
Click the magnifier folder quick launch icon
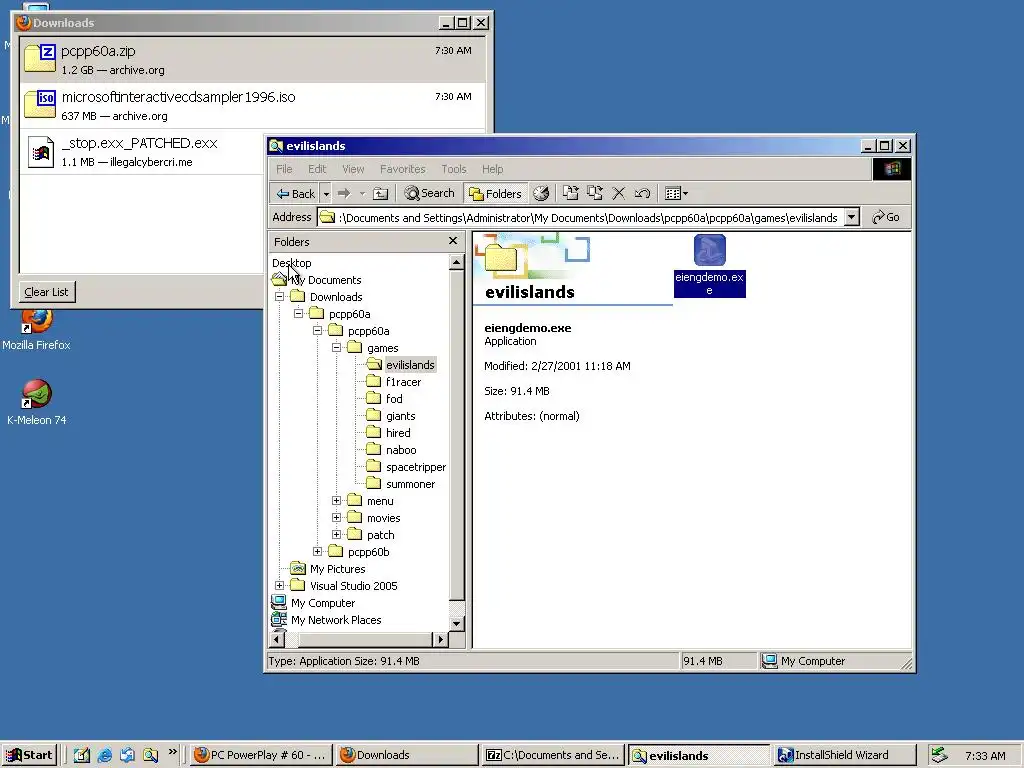pyautogui.click(x=150, y=755)
